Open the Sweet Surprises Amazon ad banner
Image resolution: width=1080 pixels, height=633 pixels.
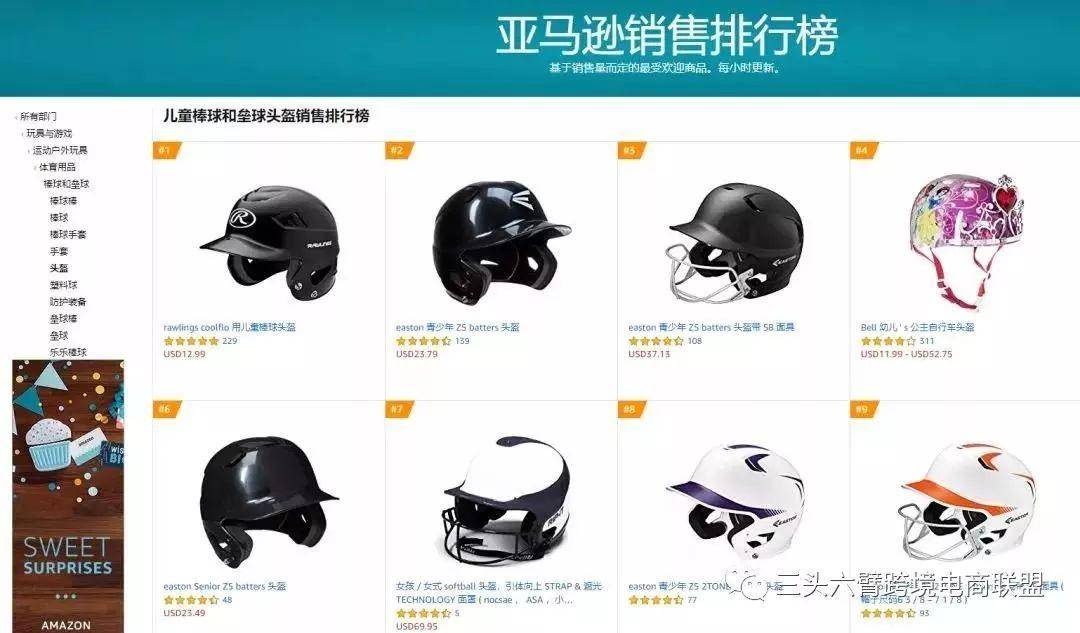click(x=68, y=496)
